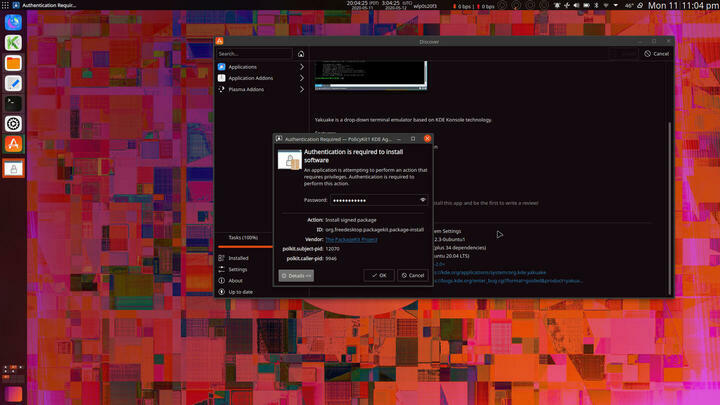Open the pink gradient icon at the dock's bottom
Image resolution: width=720 pixels, height=405 pixels.
[13, 394]
